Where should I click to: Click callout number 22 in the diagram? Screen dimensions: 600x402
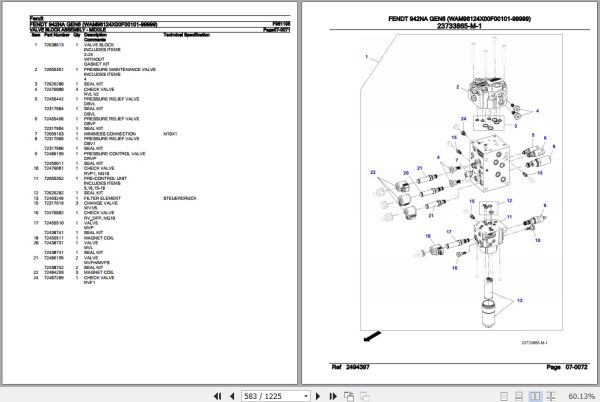373,173
